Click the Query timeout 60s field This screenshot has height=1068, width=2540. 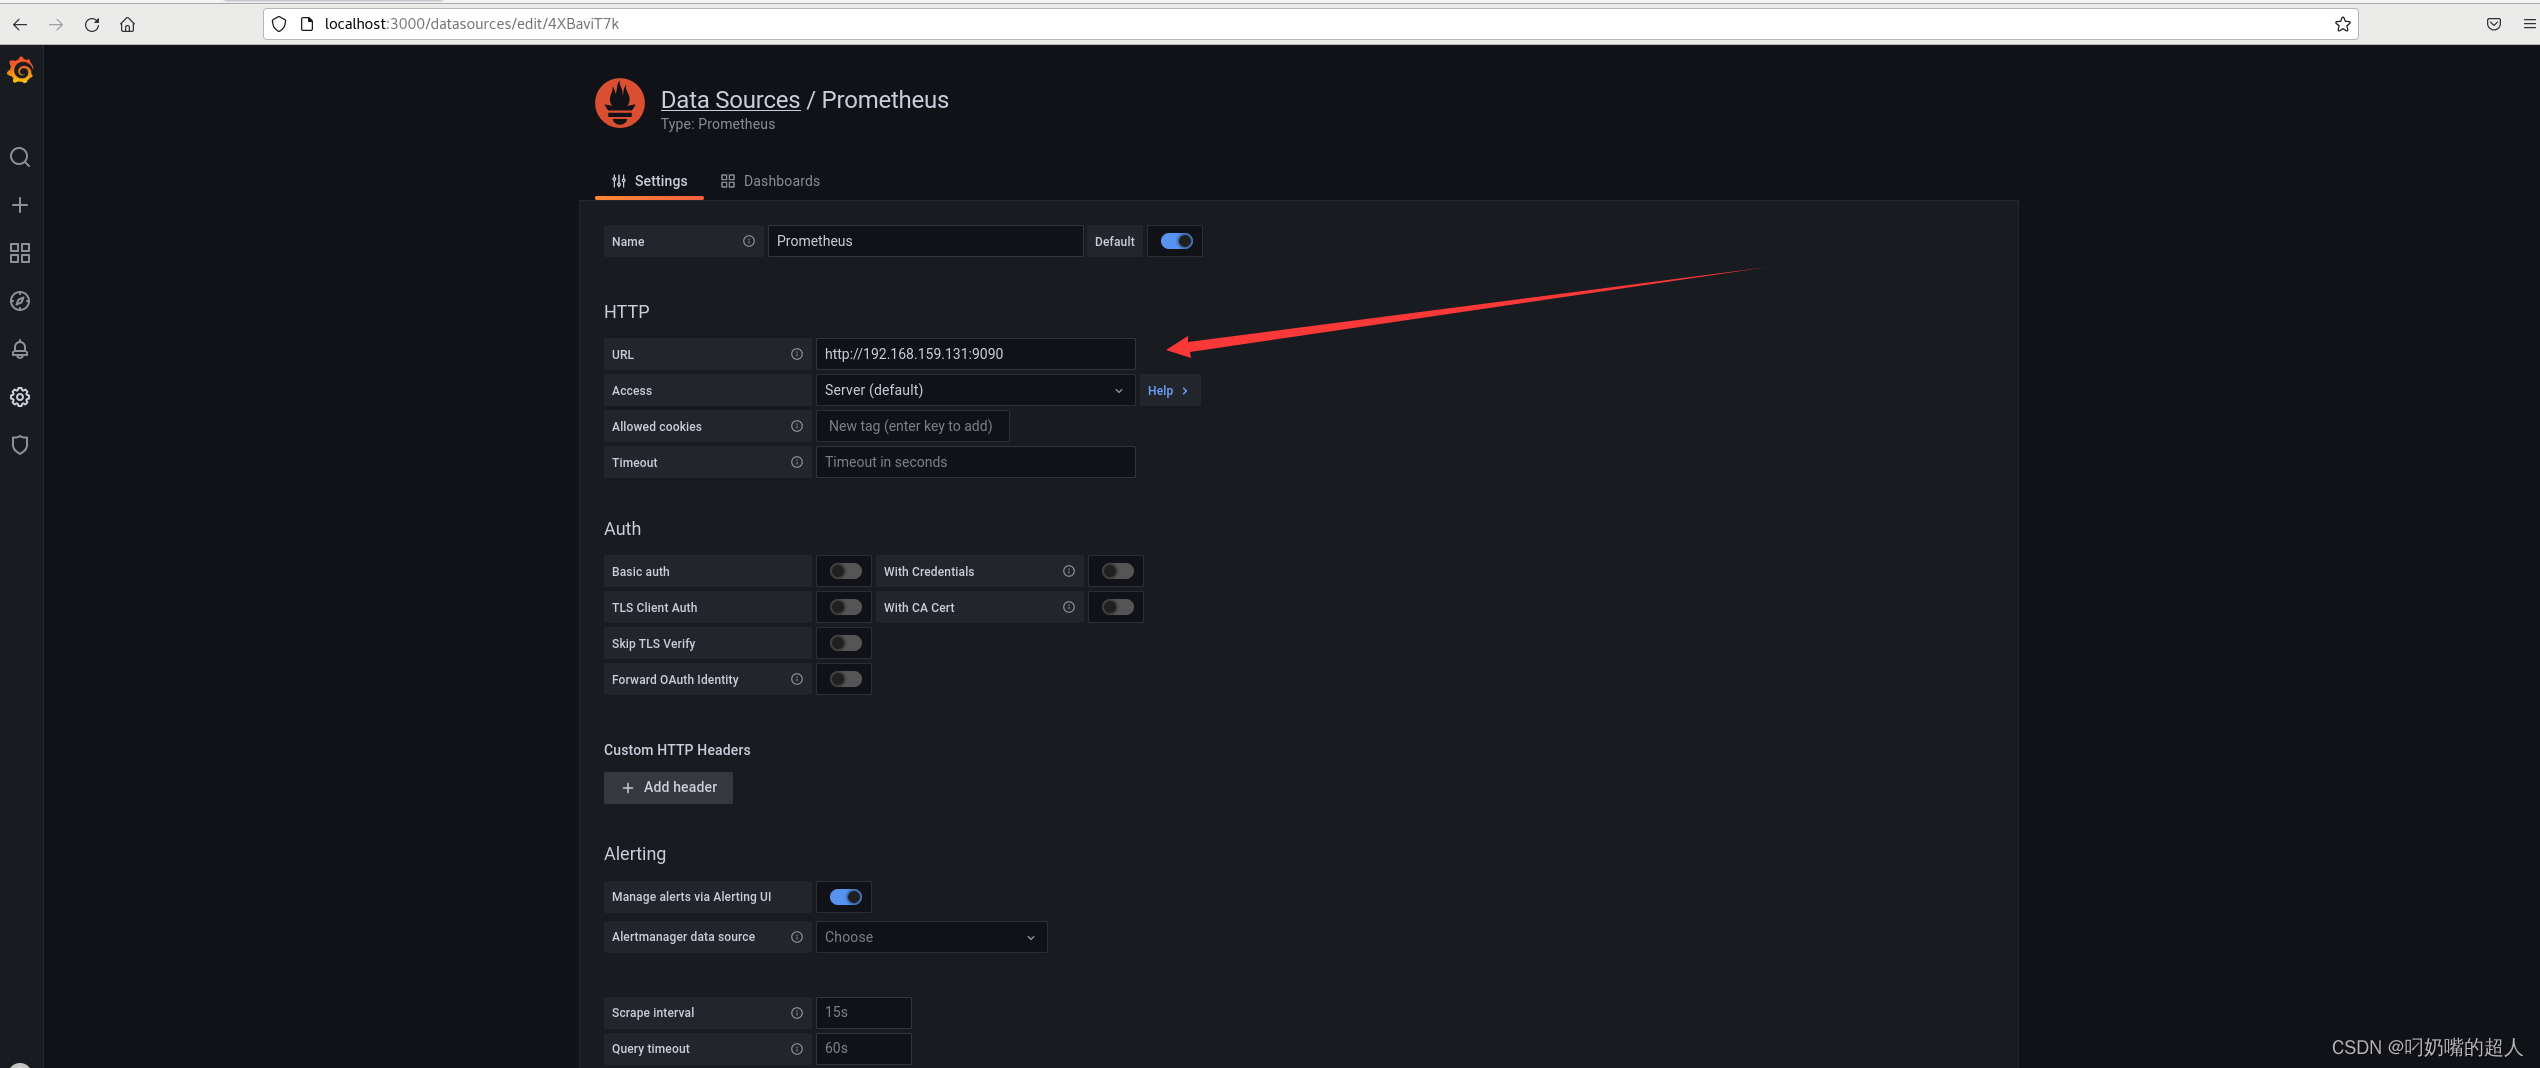863,1048
